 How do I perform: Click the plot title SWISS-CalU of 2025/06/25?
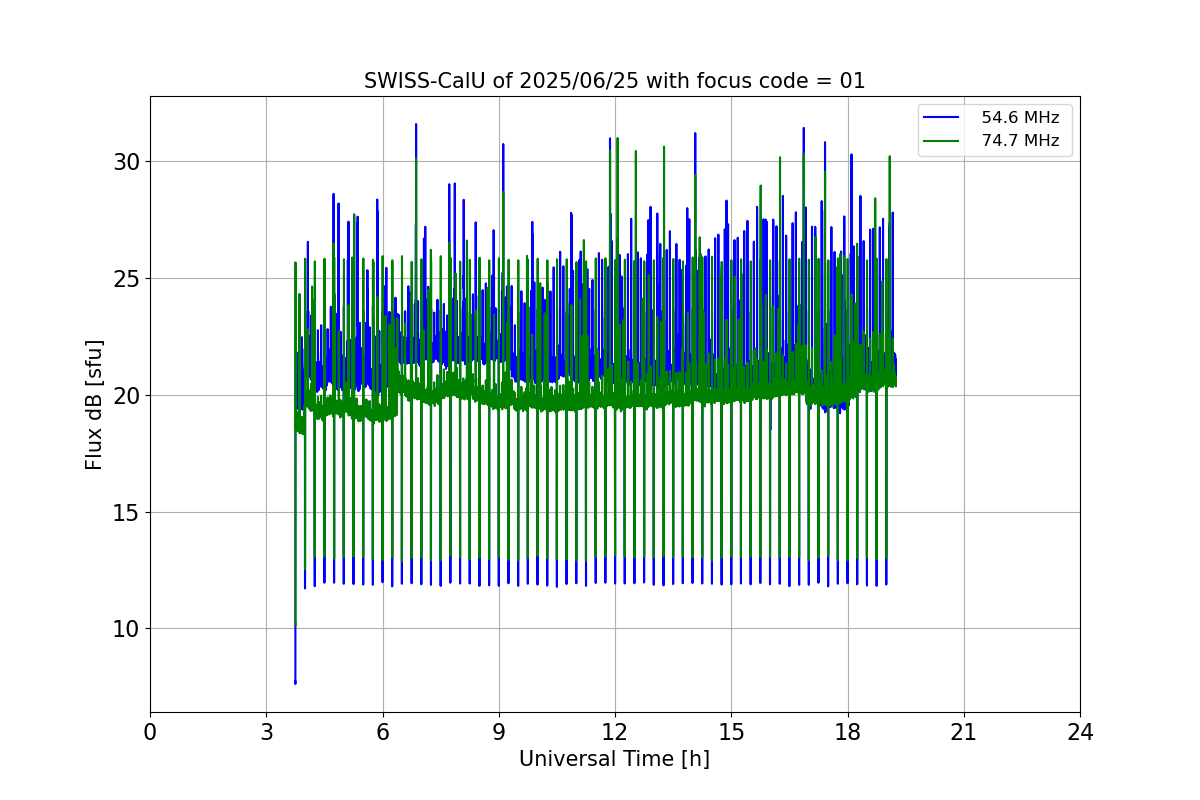tap(614, 81)
